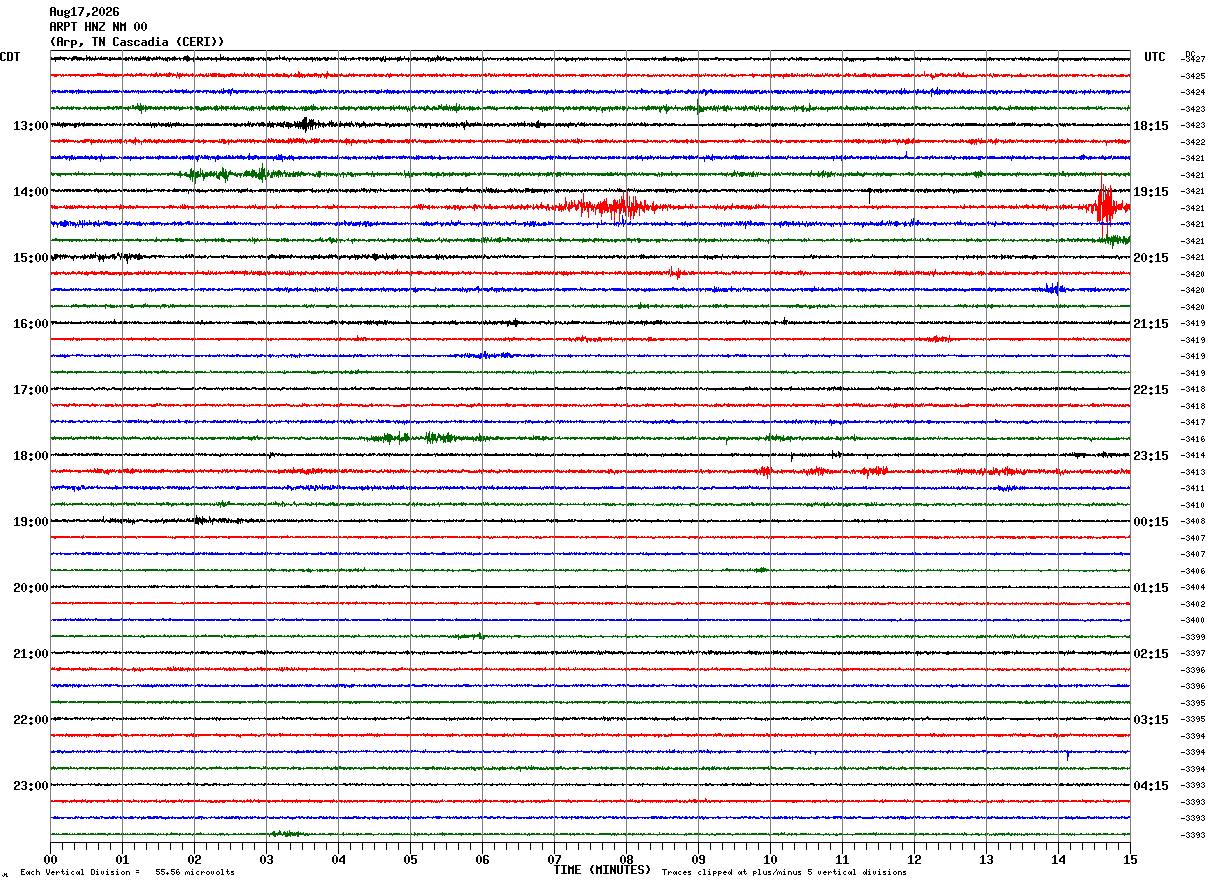This screenshot has height=886, width=1210.
Task: Click the black burst on the 19:00 trace near minute 2
Action: pyautogui.click(x=205, y=520)
